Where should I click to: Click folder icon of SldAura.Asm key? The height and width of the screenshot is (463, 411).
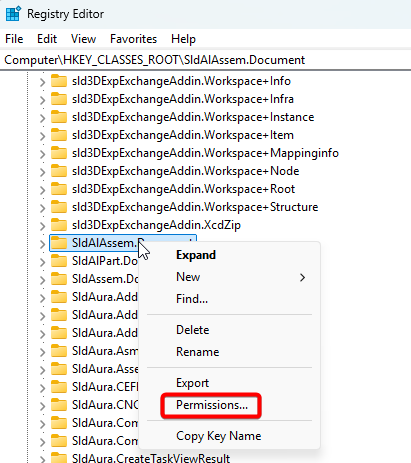pos(59,351)
